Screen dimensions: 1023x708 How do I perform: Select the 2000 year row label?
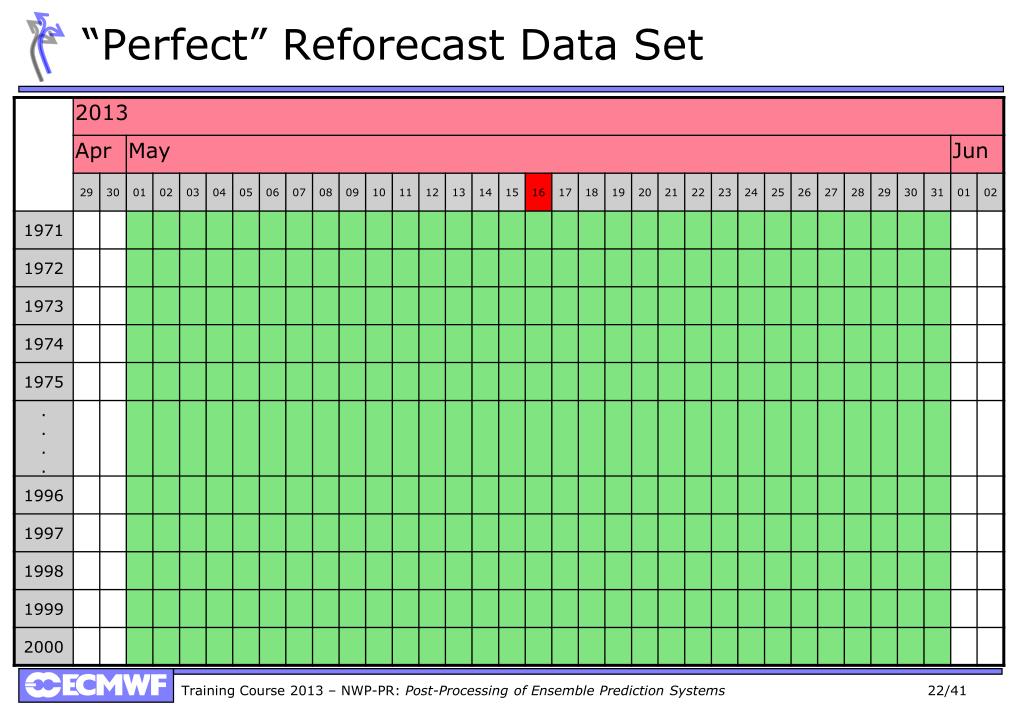(44, 647)
